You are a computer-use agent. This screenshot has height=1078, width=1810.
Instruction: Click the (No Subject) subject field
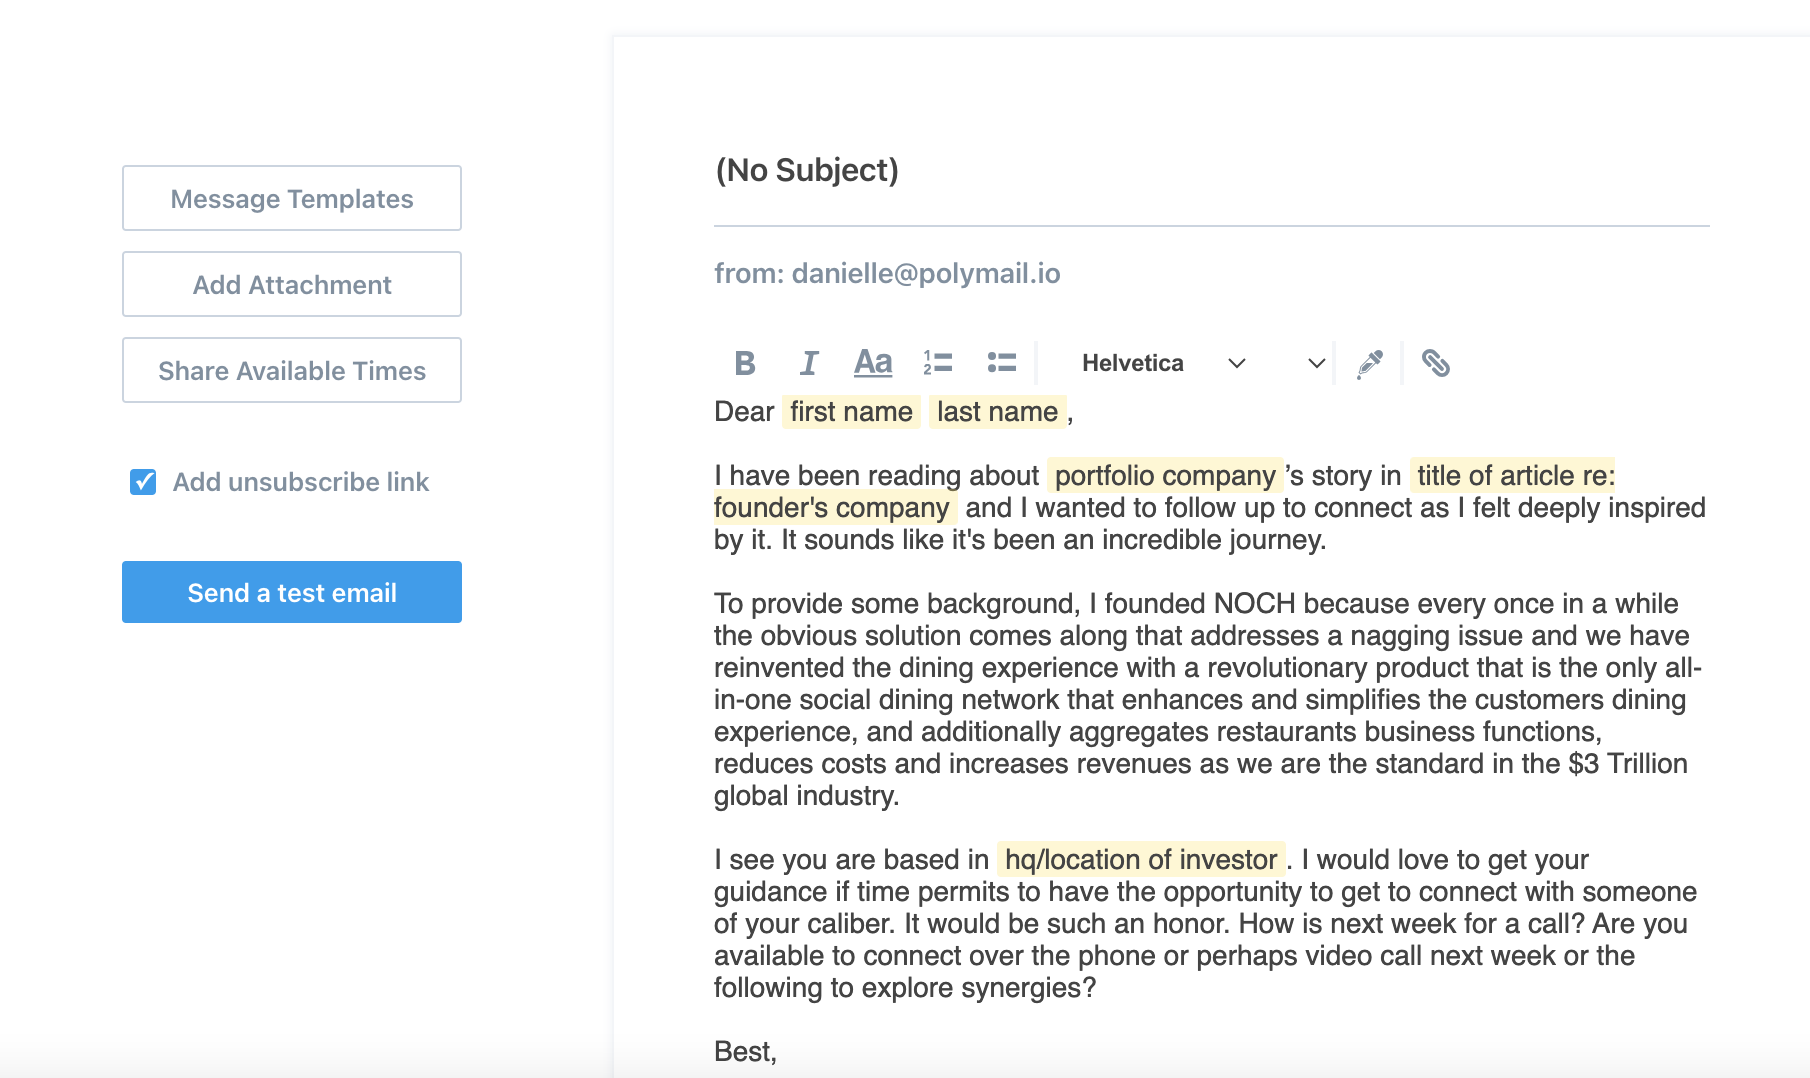(x=807, y=170)
